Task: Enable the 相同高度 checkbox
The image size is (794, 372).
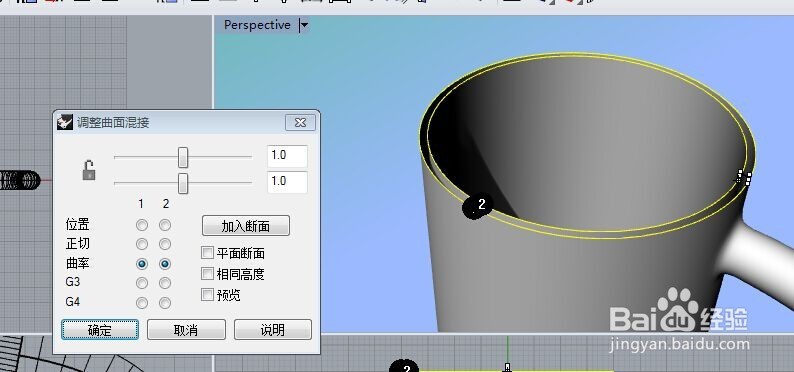Action: coord(207,274)
